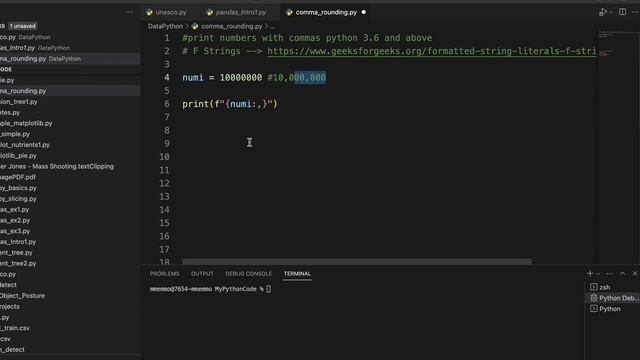Select as_intro1.py DataPython in open editors
Viewport: 640px width, 360px height.
tap(35, 48)
